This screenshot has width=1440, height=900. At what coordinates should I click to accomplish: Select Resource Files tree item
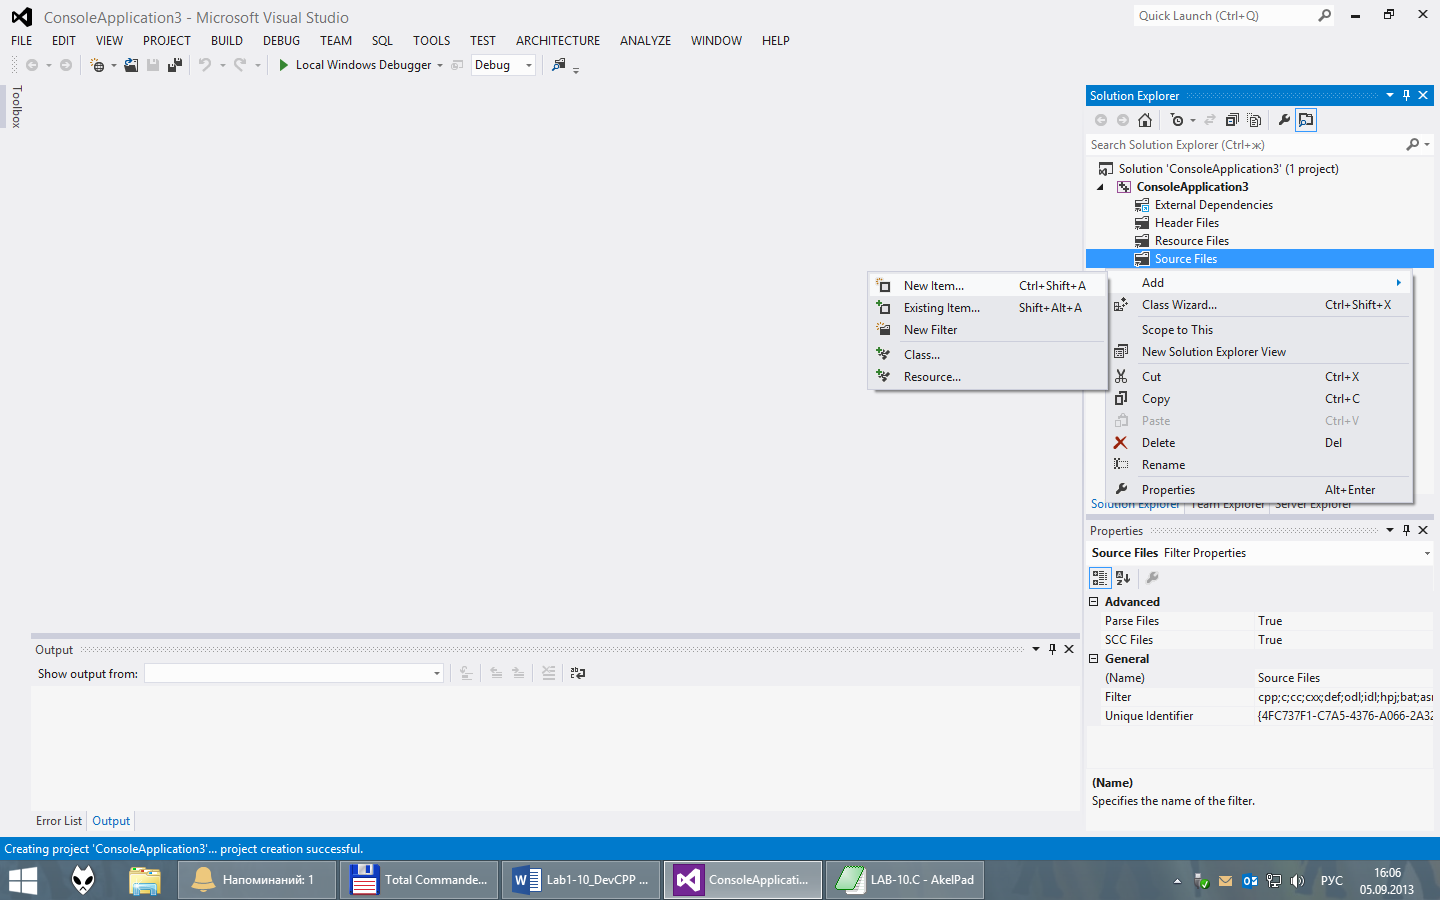[1191, 241]
